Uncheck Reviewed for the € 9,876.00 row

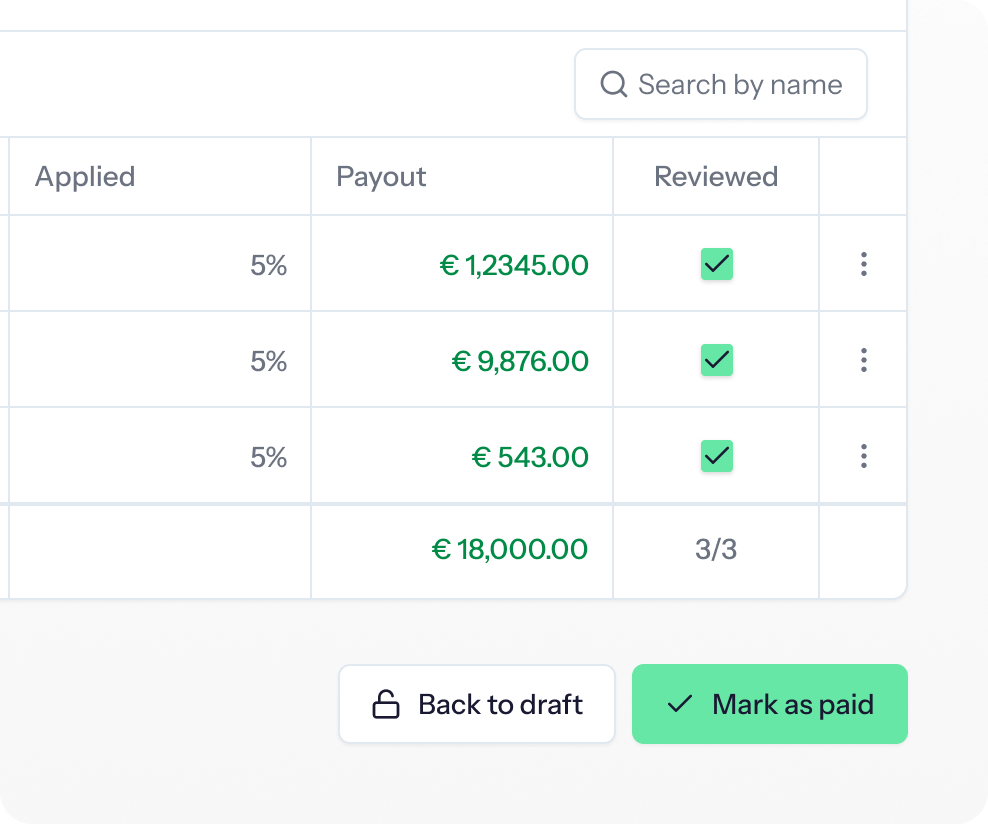(x=716, y=360)
